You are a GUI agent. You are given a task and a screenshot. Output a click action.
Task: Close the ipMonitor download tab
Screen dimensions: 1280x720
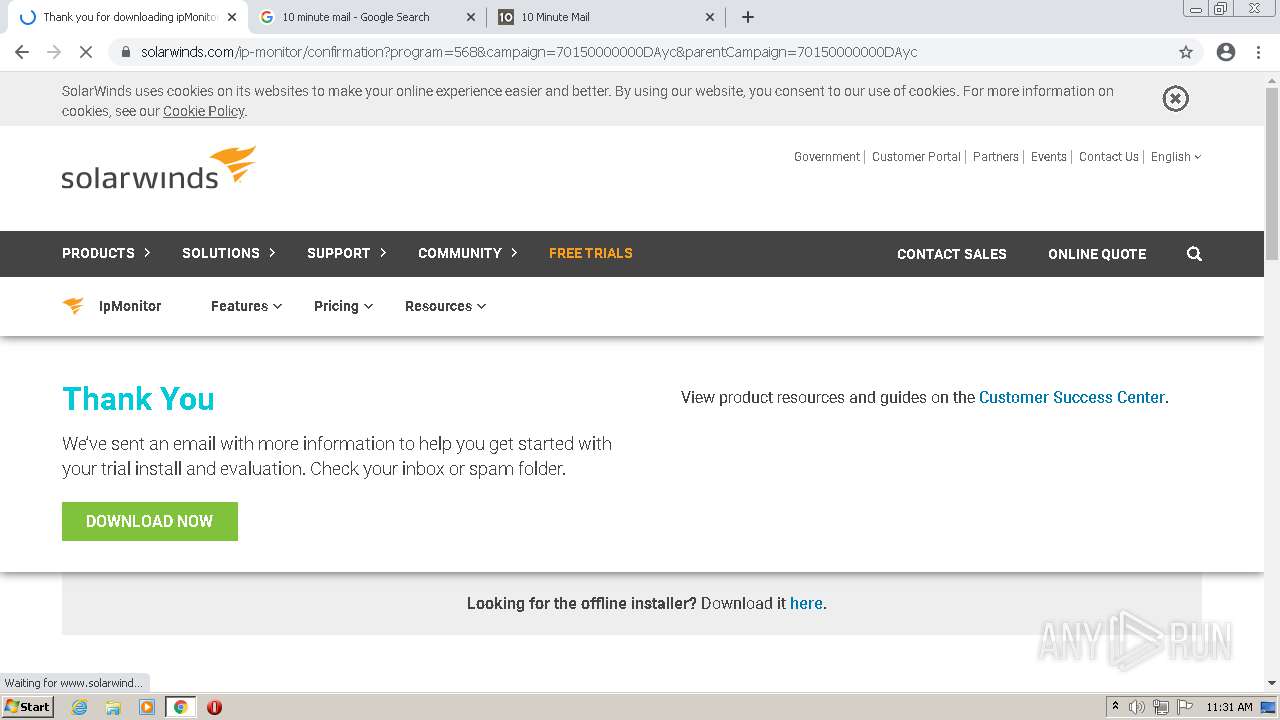coord(231,17)
